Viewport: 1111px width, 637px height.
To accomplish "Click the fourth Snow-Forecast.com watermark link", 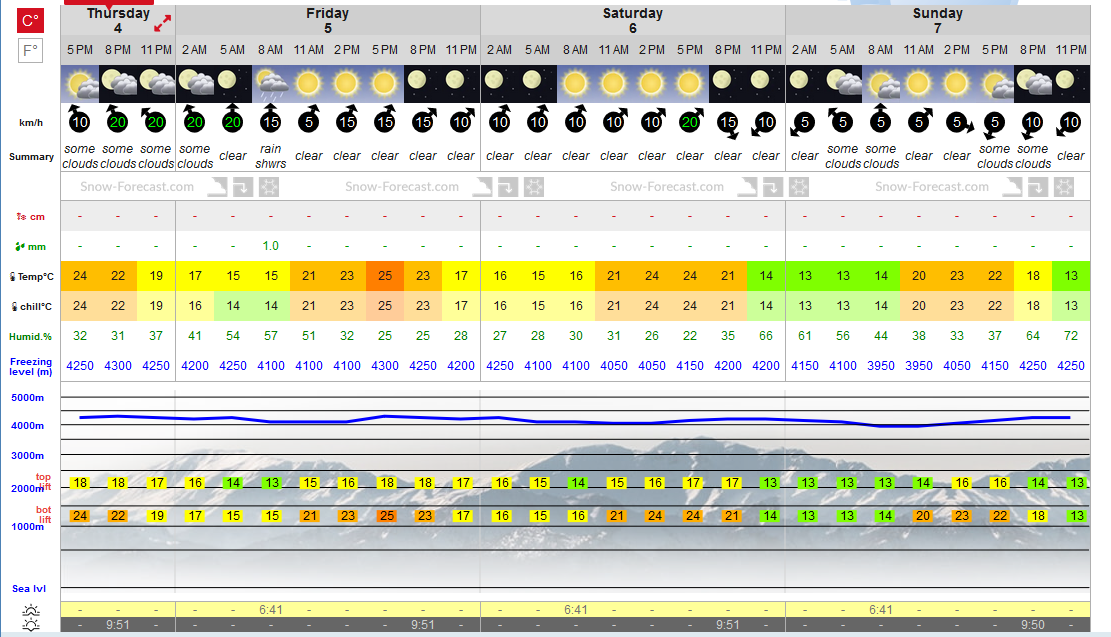I will (932, 187).
